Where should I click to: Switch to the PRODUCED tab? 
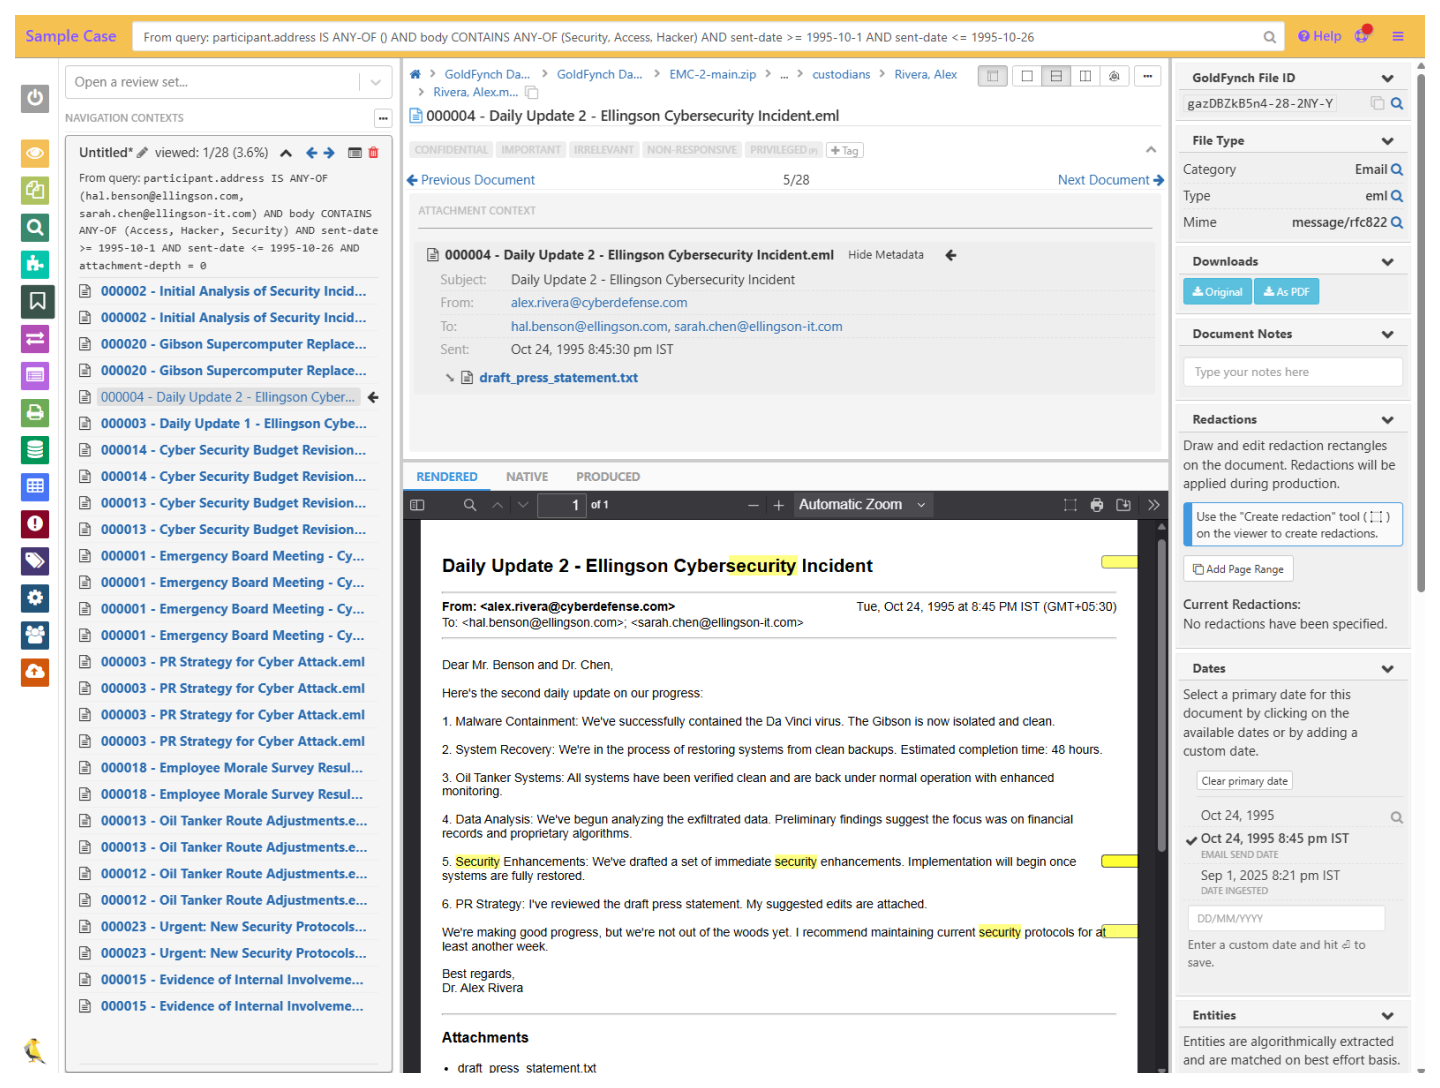[x=607, y=477]
